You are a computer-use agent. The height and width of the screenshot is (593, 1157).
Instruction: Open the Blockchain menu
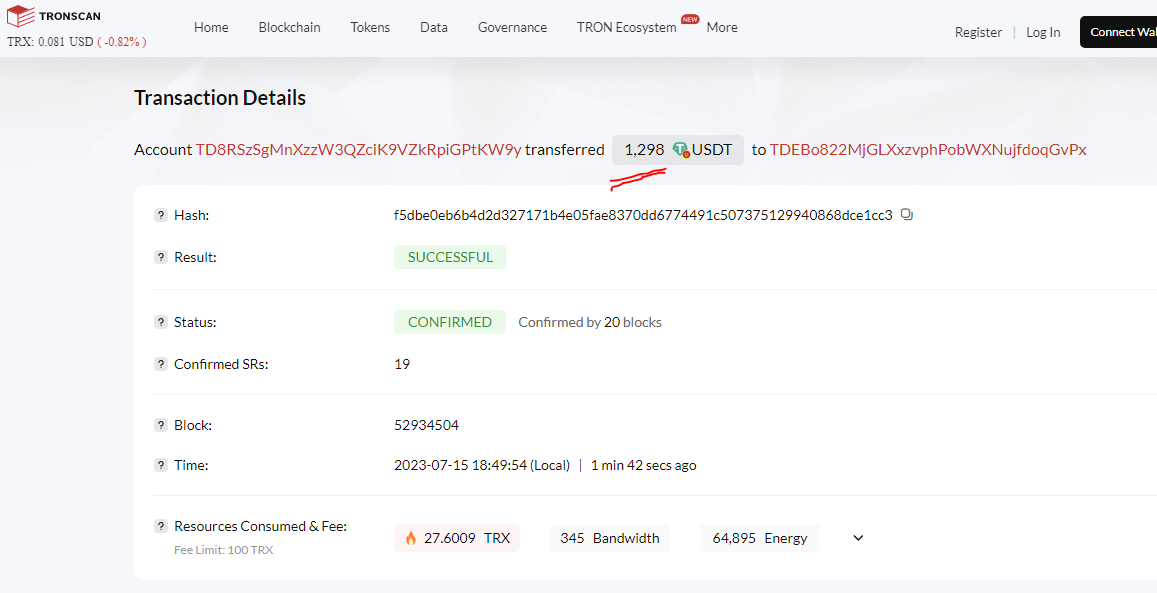pyautogui.click(x=289, y=27)
